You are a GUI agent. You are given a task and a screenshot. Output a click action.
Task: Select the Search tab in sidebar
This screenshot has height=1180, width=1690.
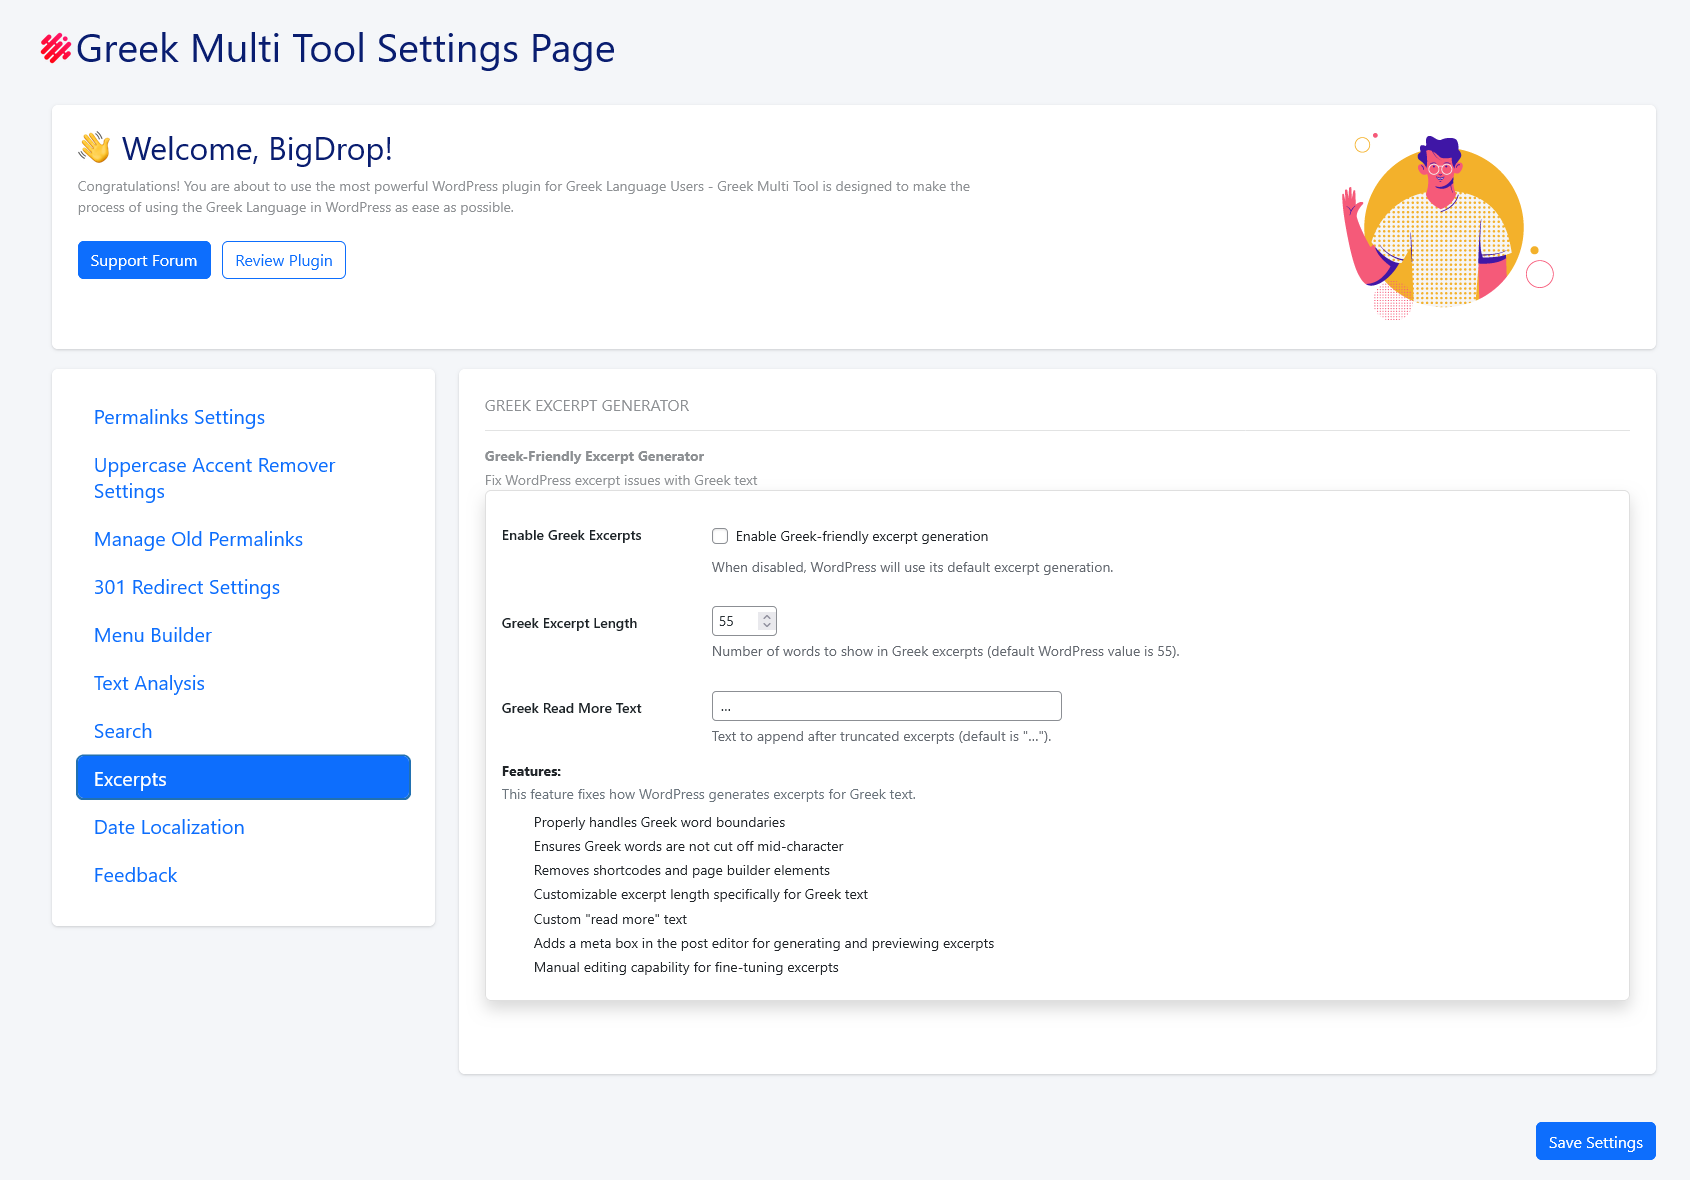coord(123,731)
